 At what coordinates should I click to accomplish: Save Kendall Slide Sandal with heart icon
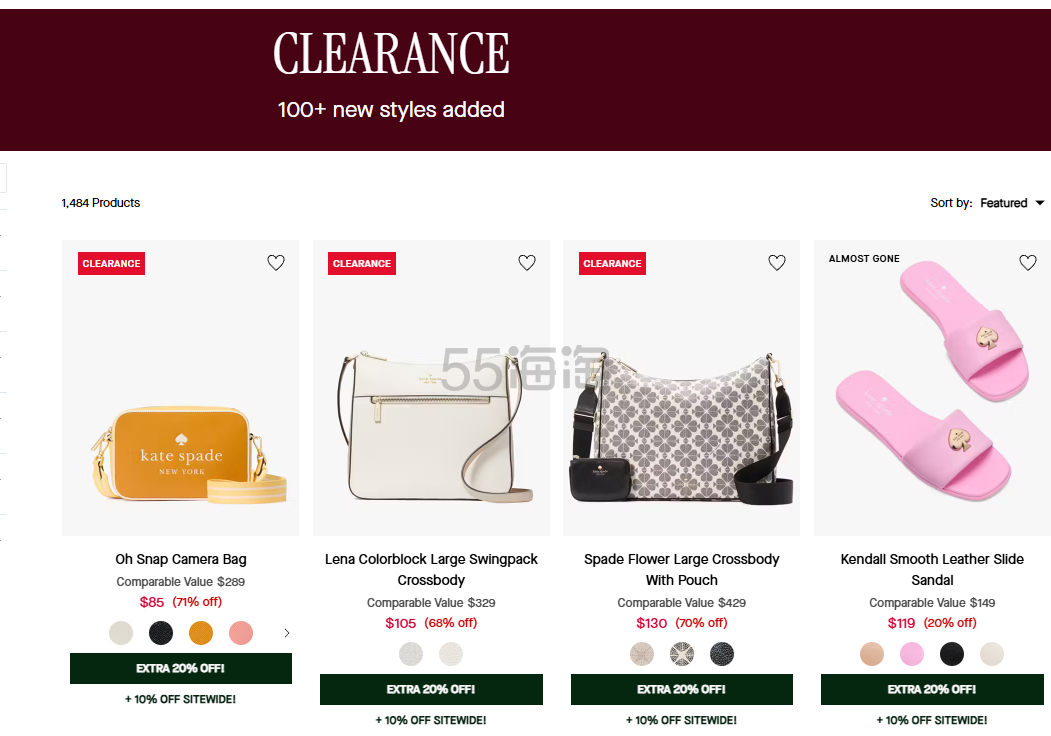pyautogui.click(x=1028, y=263)
